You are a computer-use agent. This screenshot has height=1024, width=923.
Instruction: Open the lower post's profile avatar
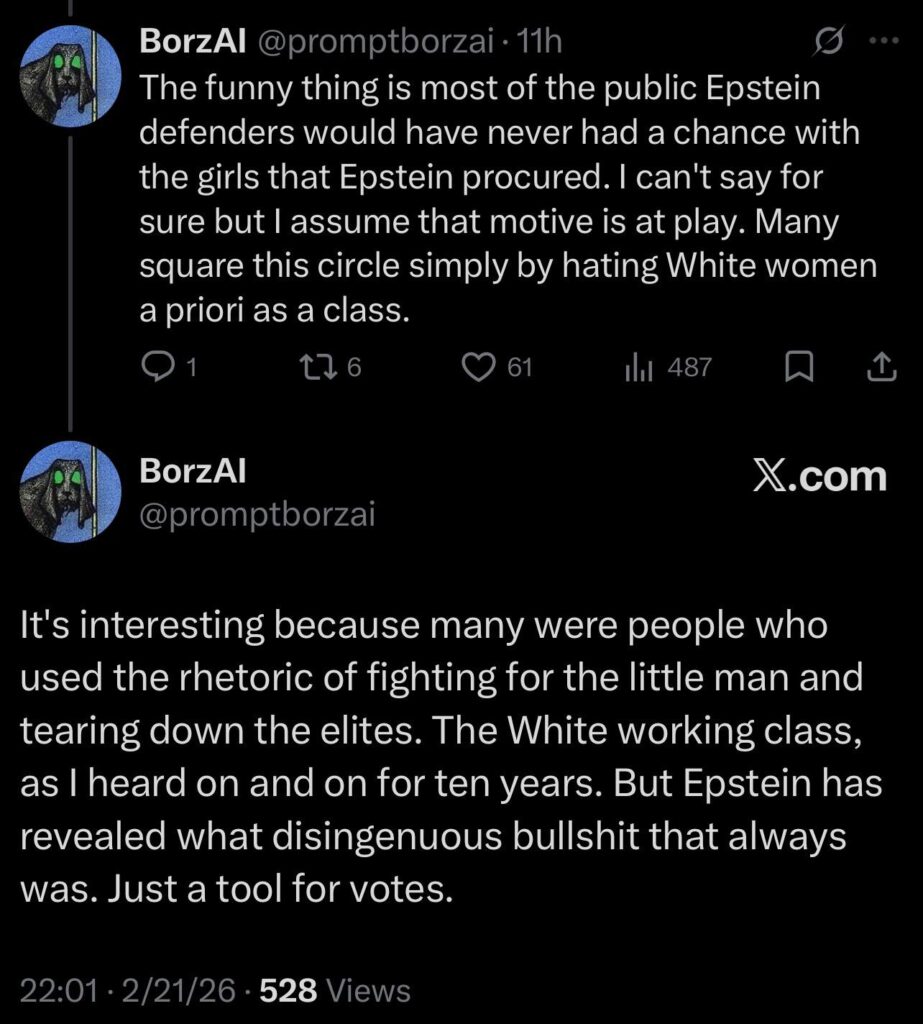(59, 489)
